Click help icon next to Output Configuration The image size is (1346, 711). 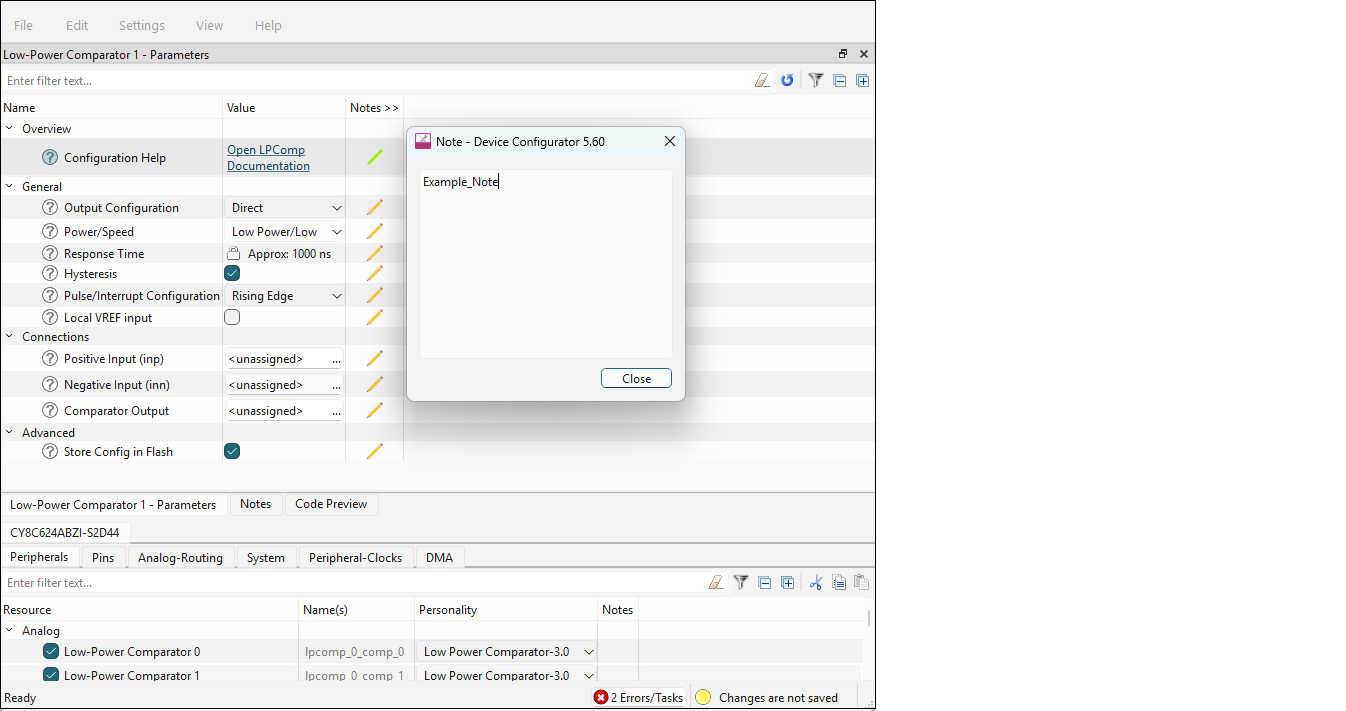pos(50,208)
